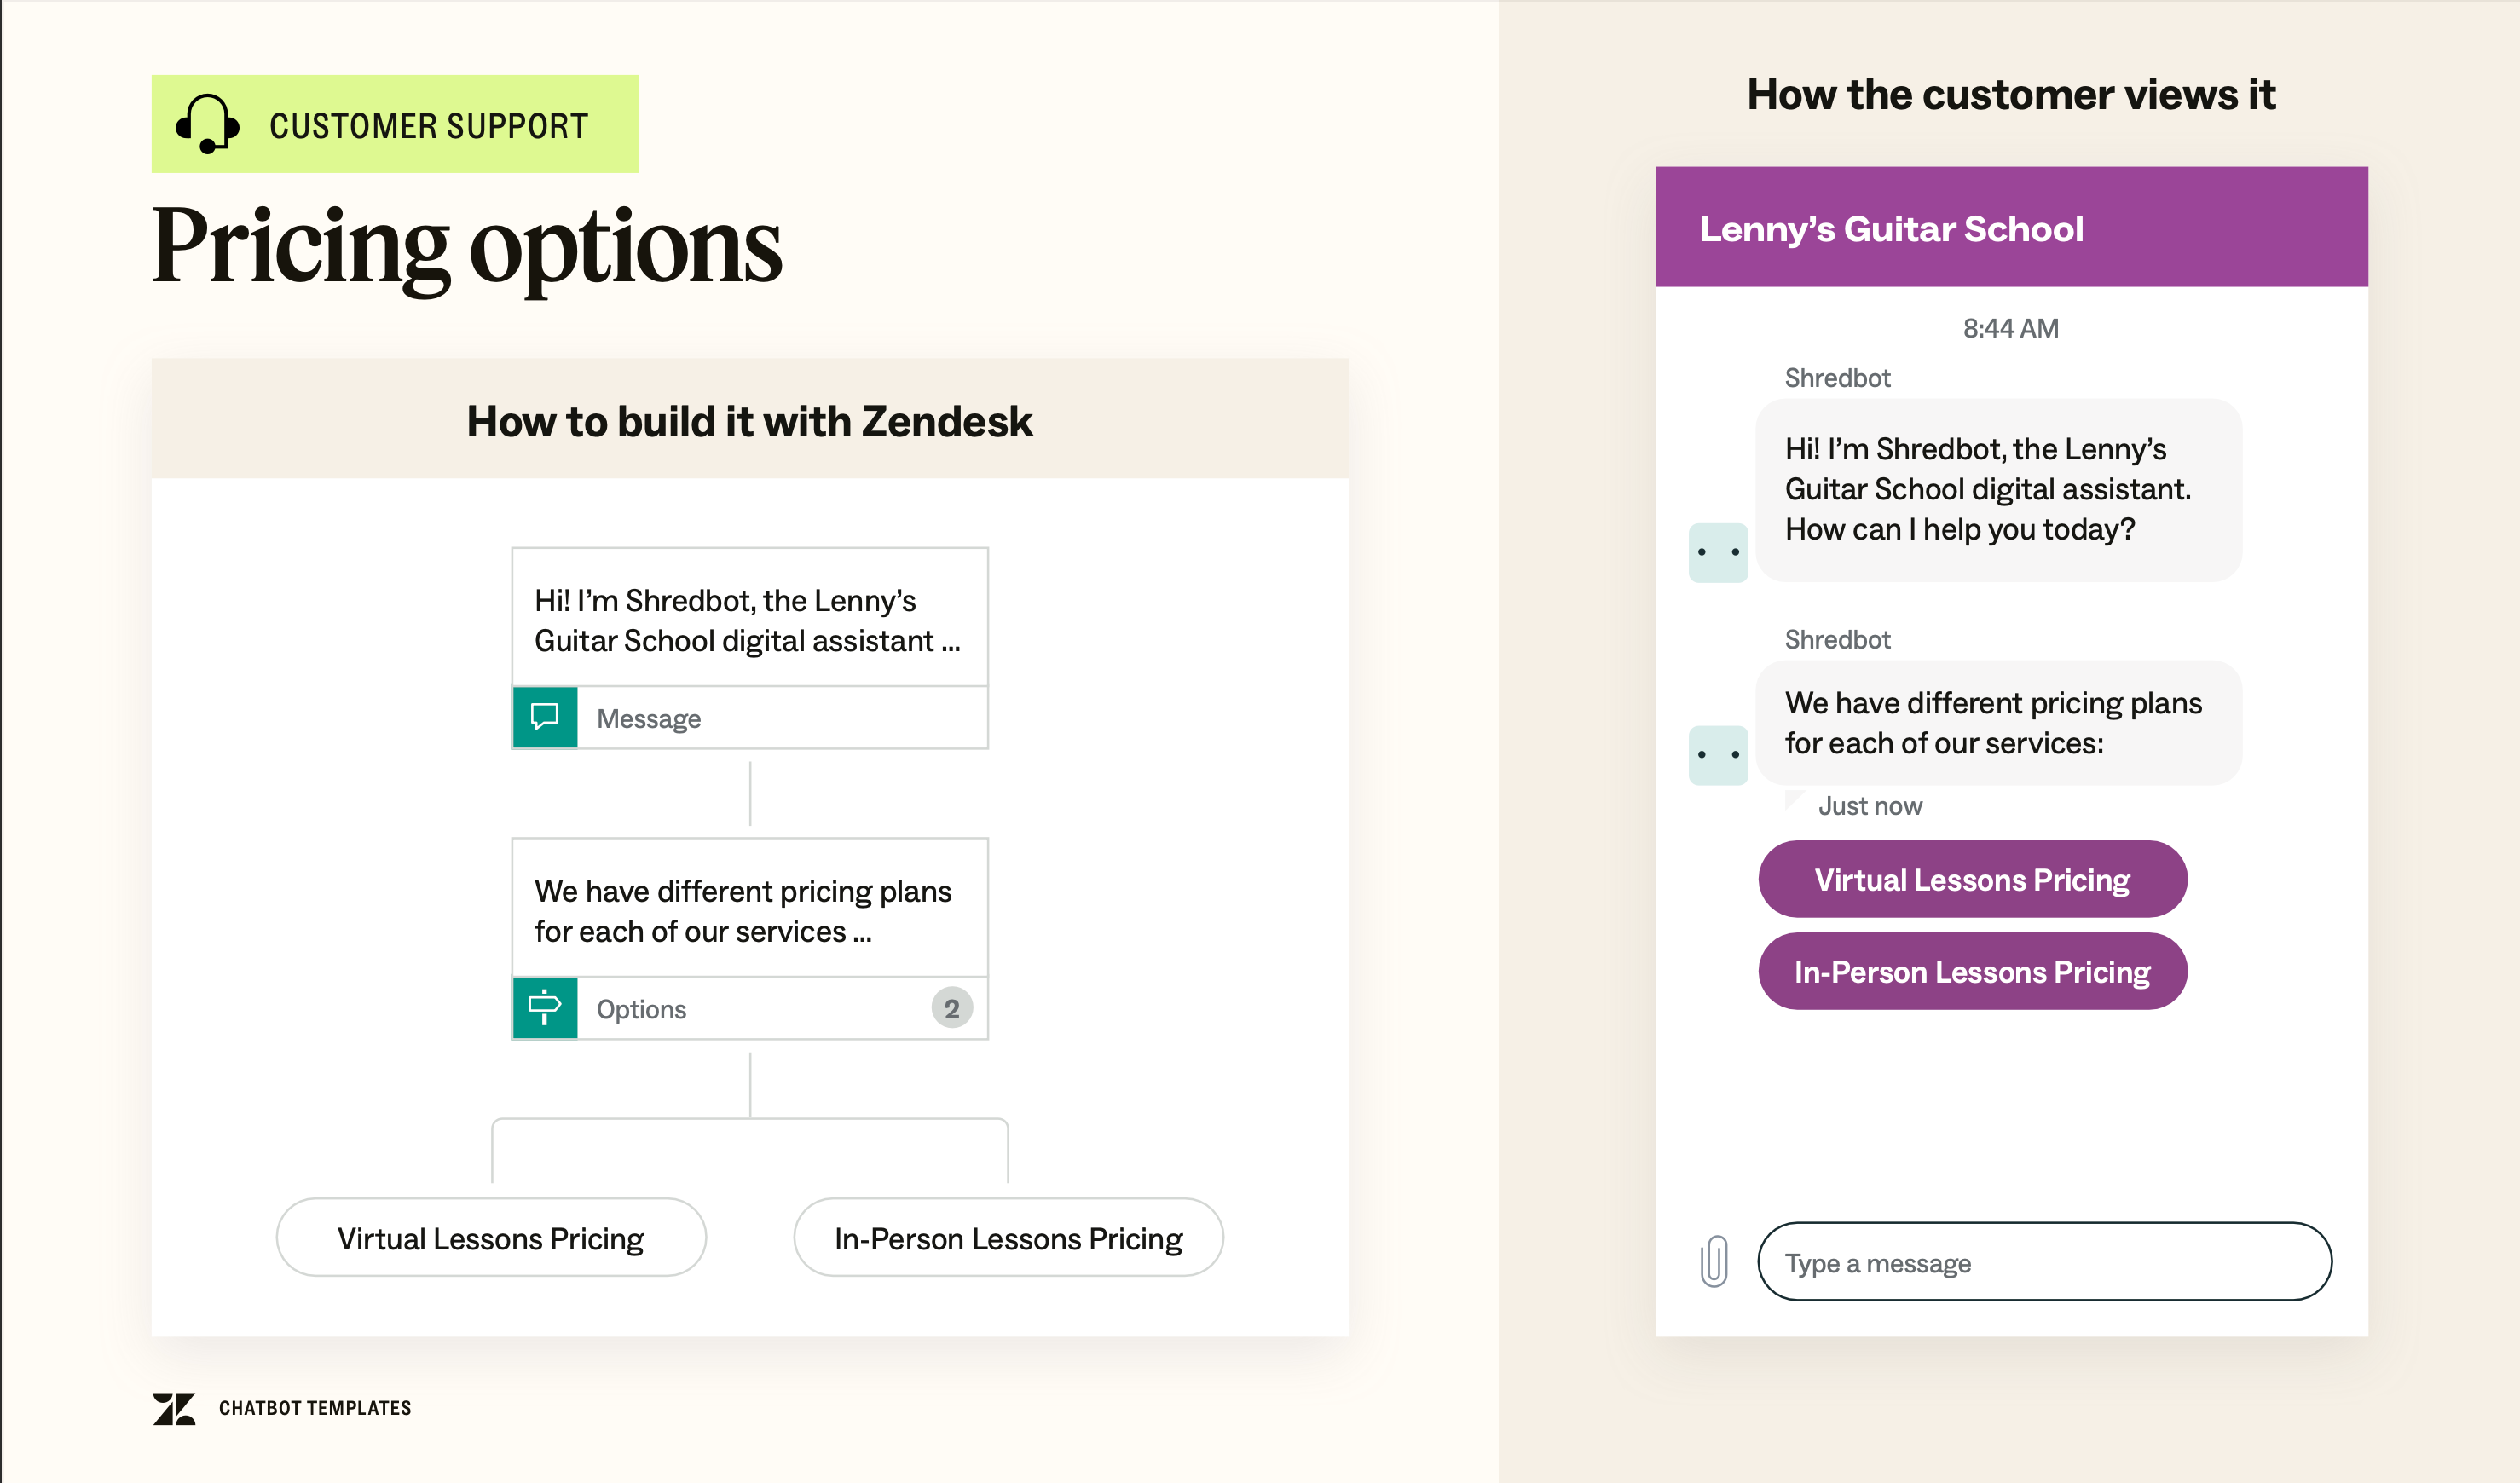Click the options count badge showing 2

click(951, 1008)
